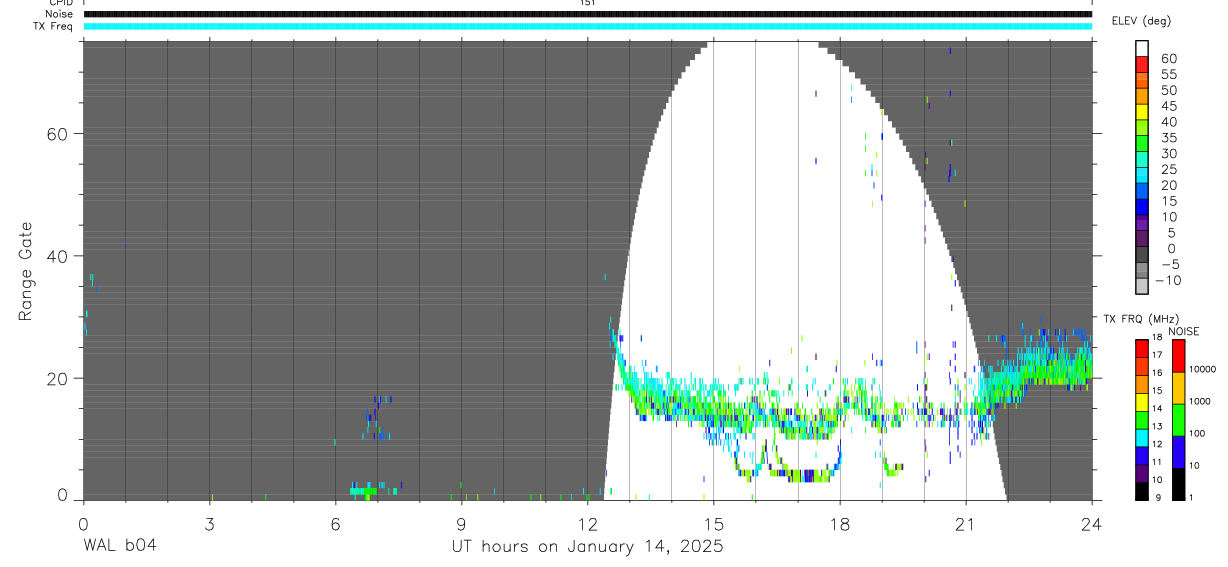Click the light gray -10 elevation swatch
The image size is (1228, 567).
[x=1142, y=286]
